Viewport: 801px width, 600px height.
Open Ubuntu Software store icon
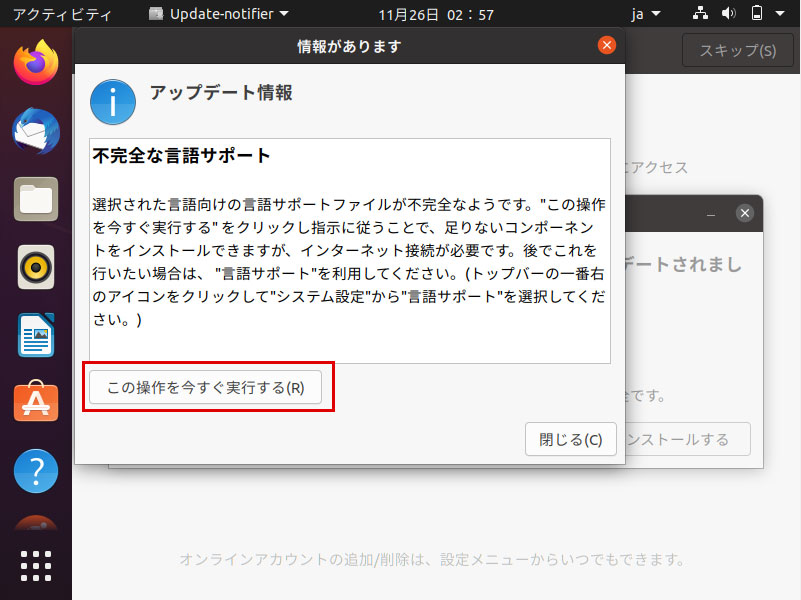tap(36, 401)
